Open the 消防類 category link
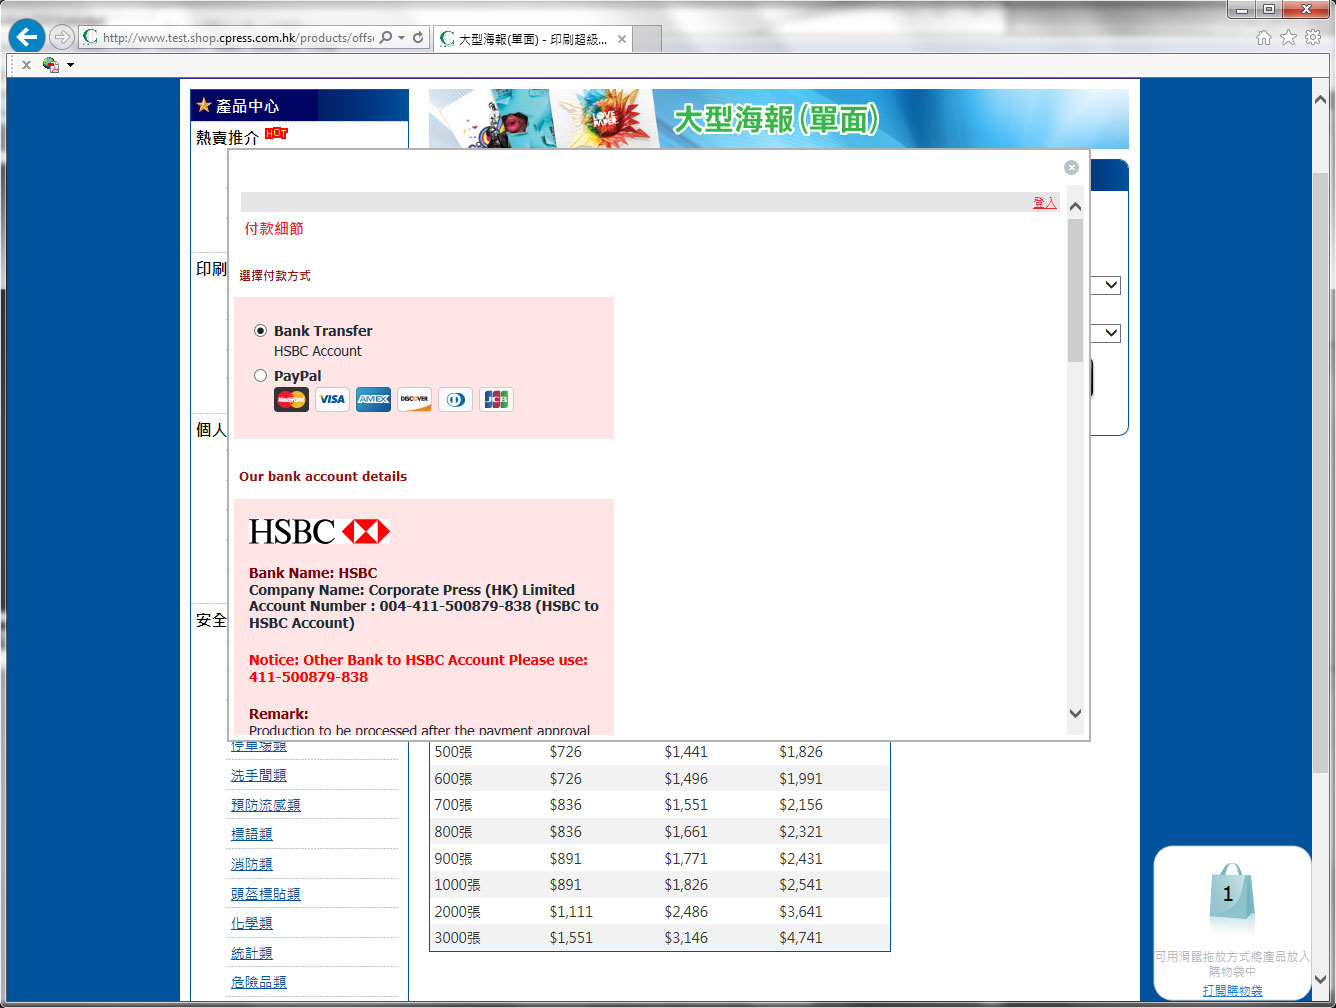Image resolution: width=1336 pixels, height=1008 pixels. click(252, 864)
